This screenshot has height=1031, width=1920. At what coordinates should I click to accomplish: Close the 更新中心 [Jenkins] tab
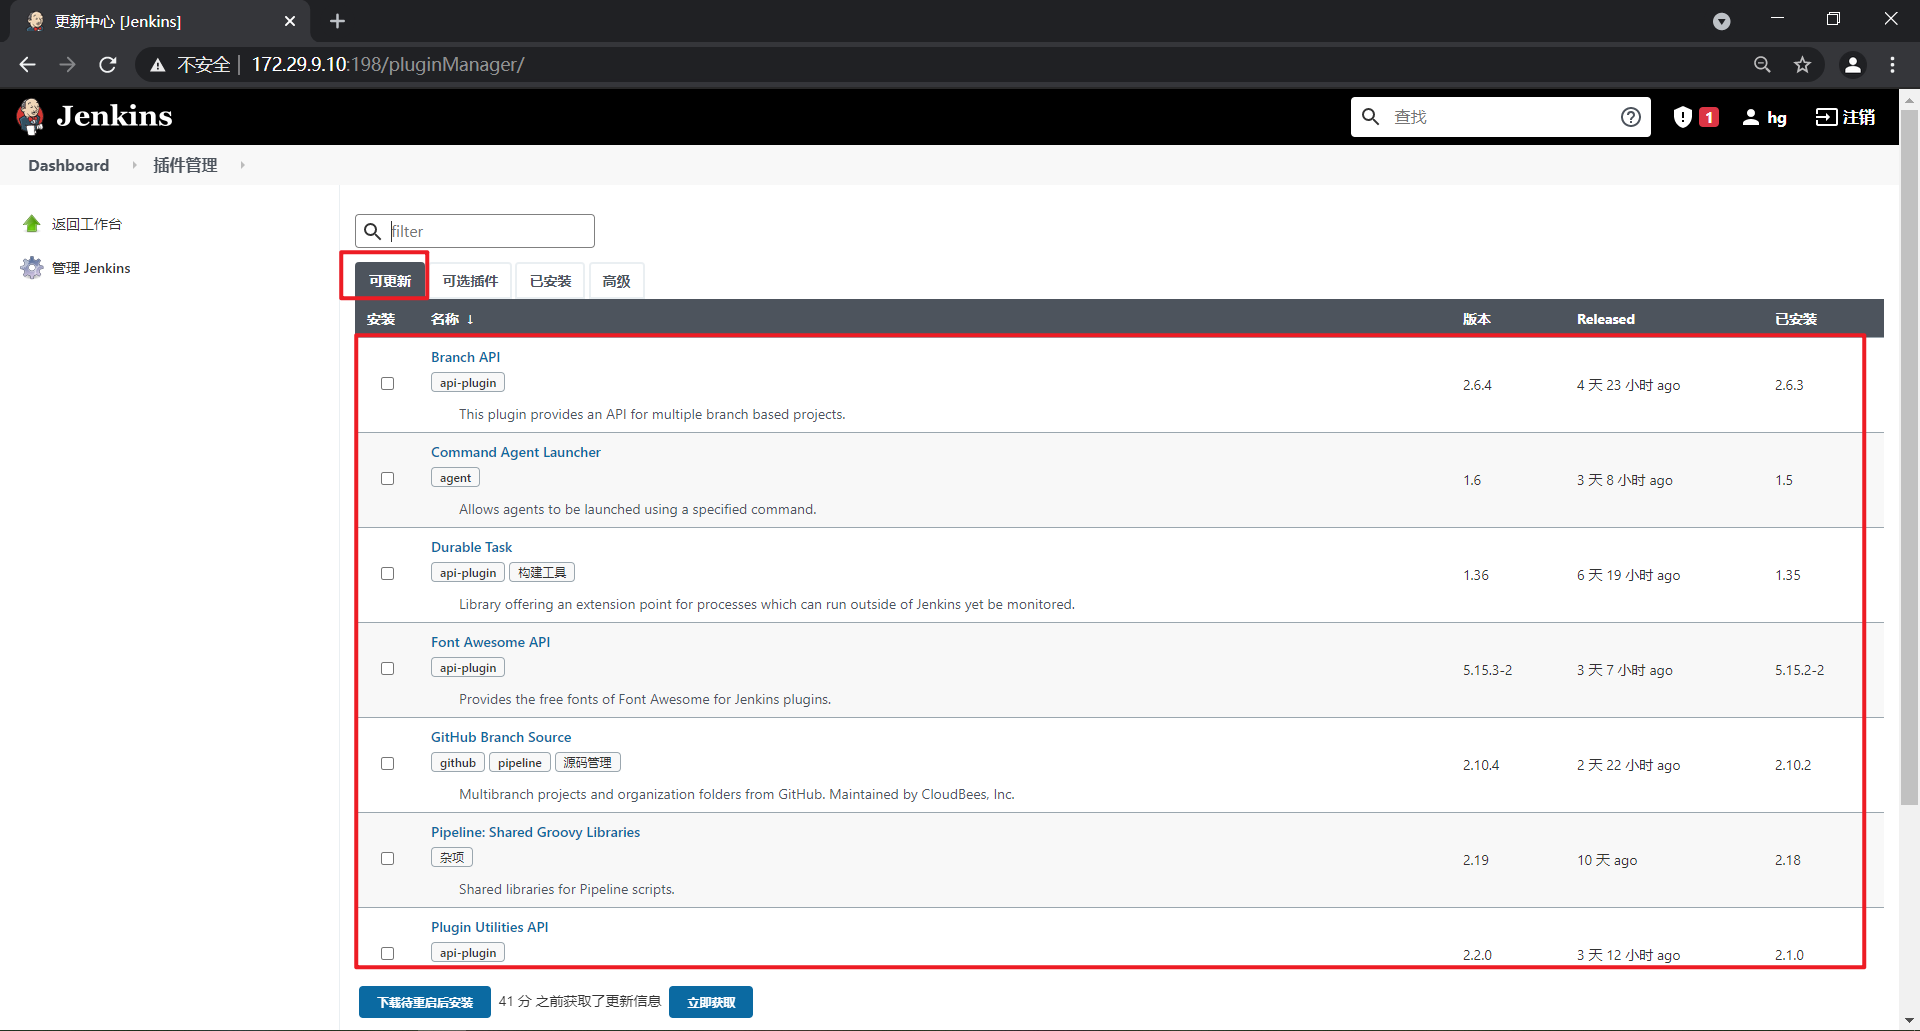[290, 21]
